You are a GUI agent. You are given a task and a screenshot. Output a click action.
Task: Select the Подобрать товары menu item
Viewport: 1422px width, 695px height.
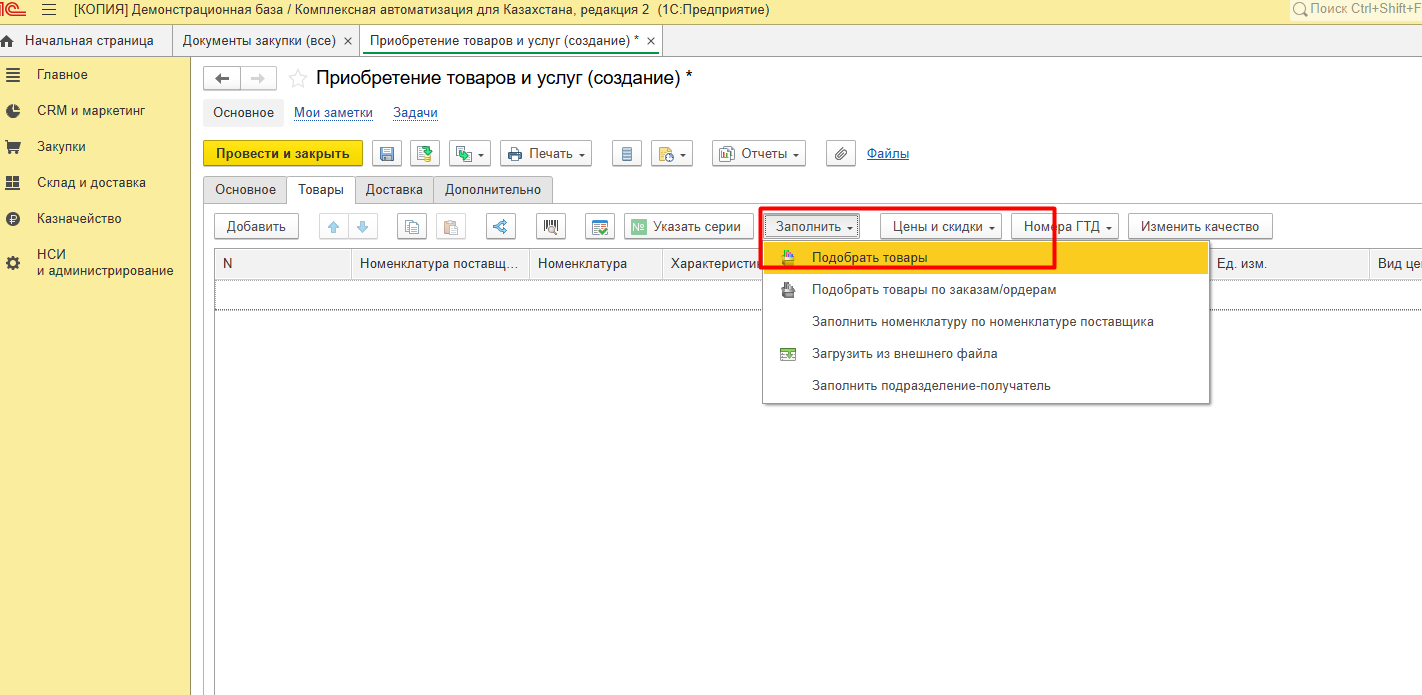click(869, 258)
